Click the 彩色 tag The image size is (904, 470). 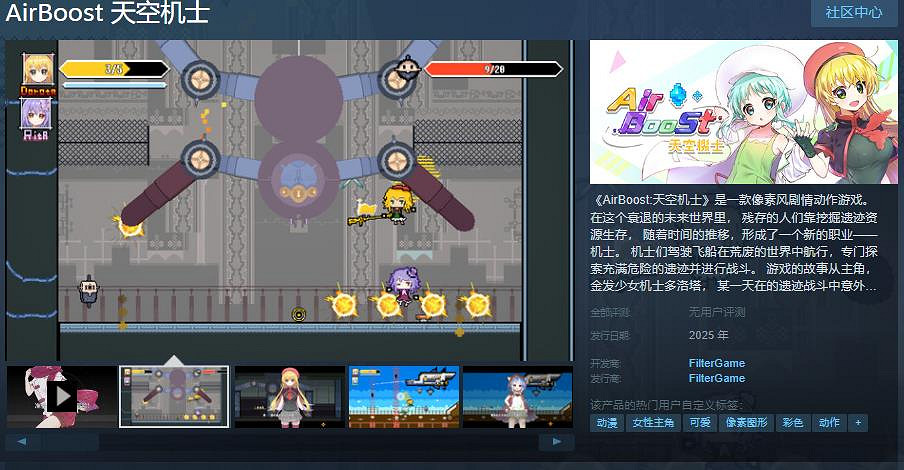coord(793,423)
